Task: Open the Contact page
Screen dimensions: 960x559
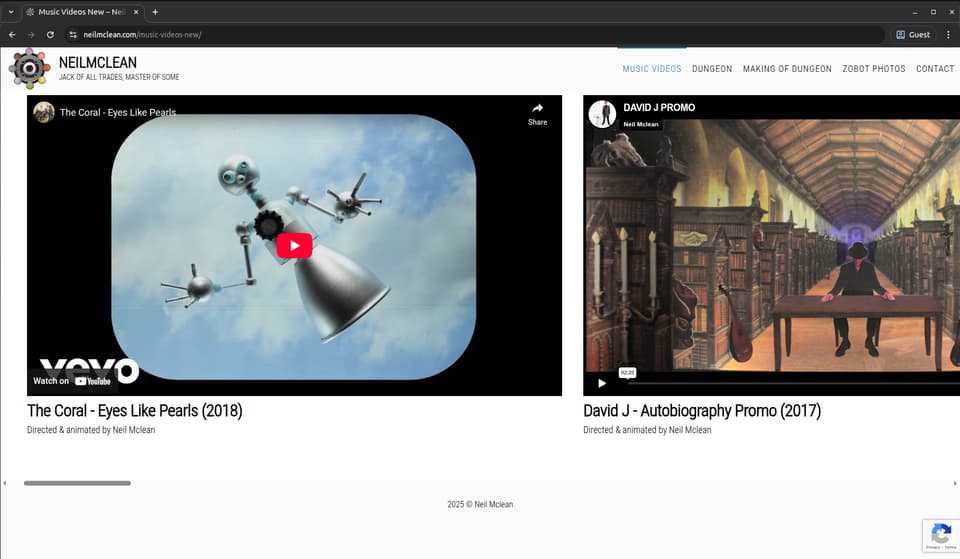Action: [935, 69]
